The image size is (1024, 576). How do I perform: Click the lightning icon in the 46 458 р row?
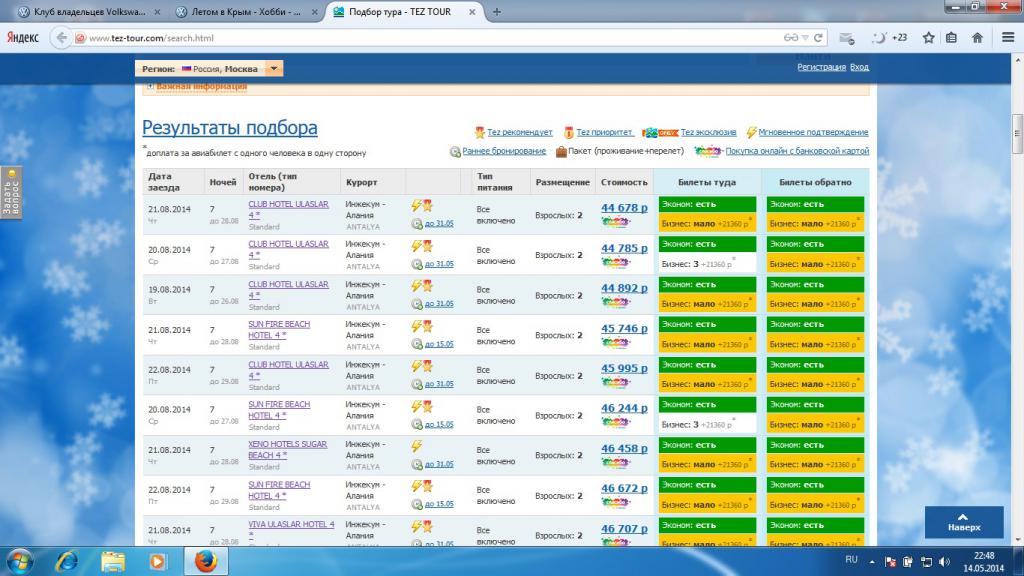click(x=416, y=446)
